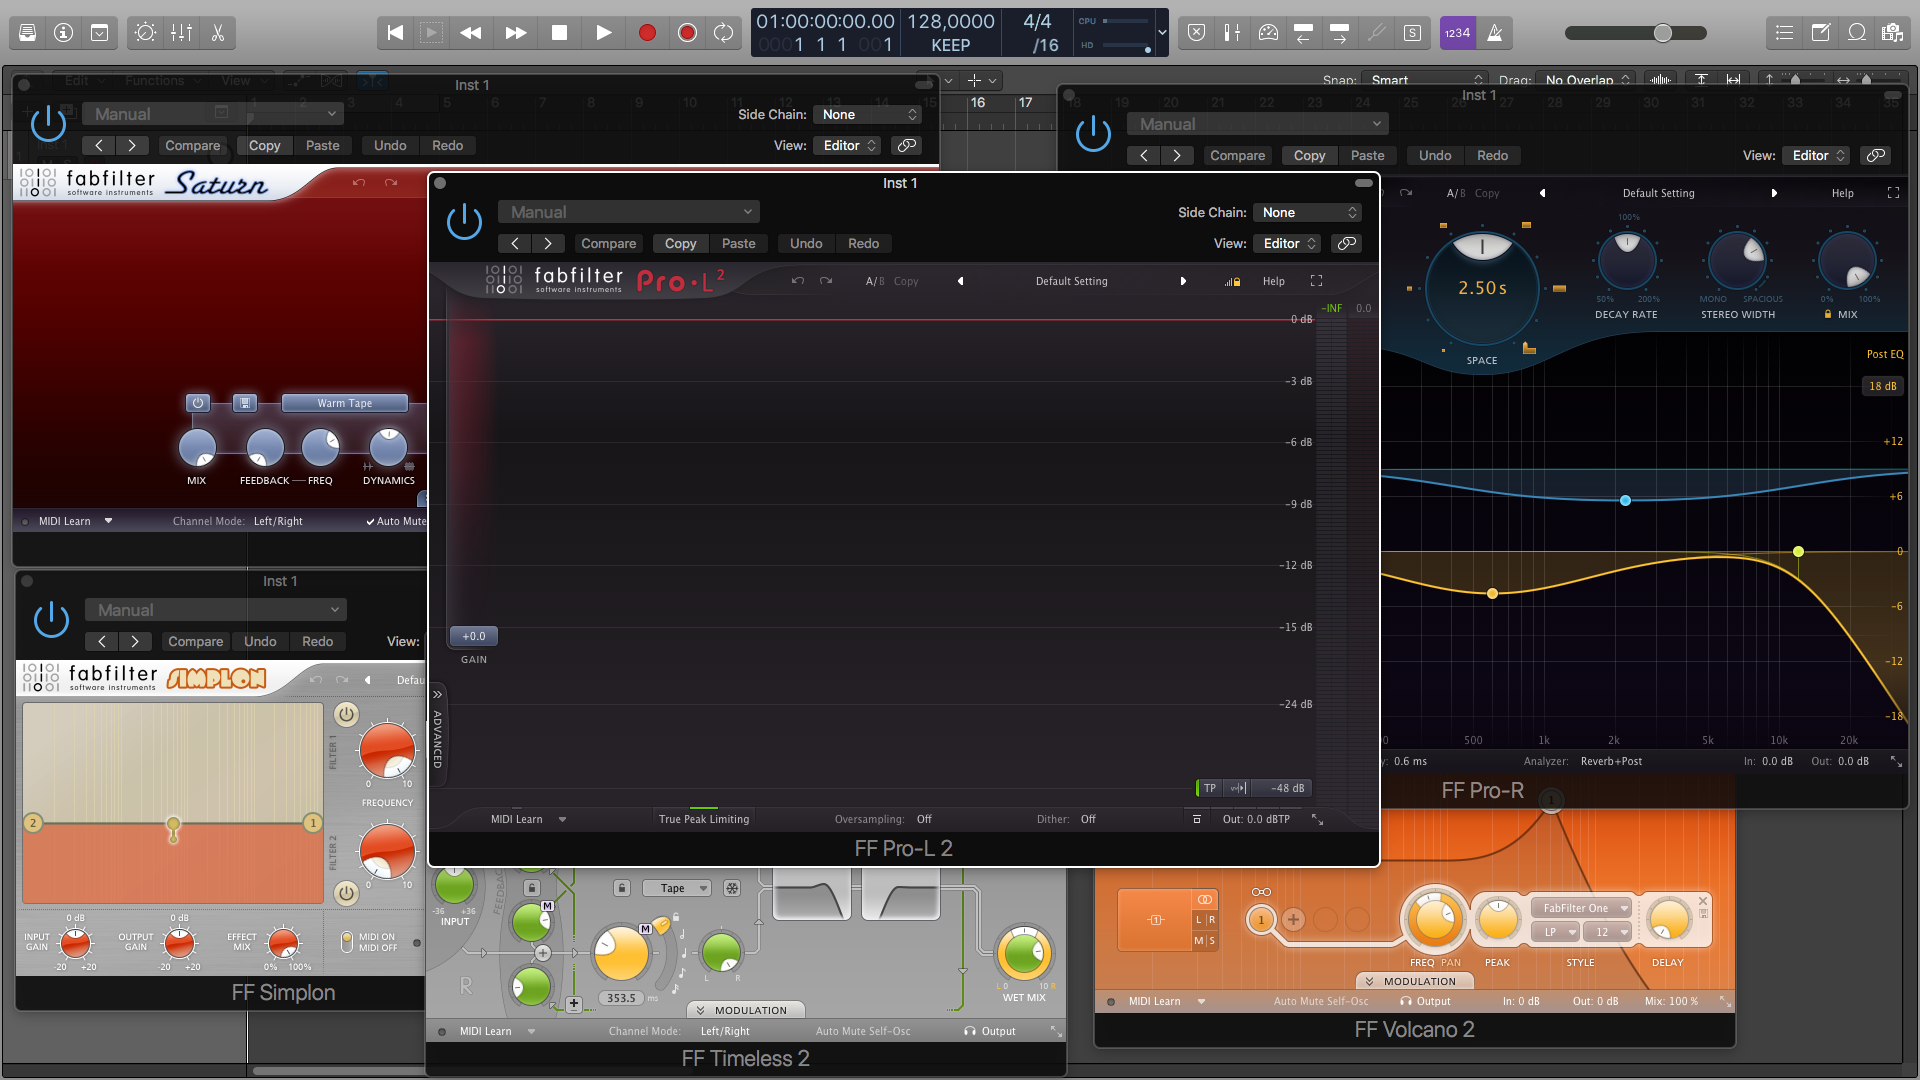The image size is (1920, 1080).
Task: Click True Peak Limiting in the bottom bar
Action: click(x=703, y=819)
